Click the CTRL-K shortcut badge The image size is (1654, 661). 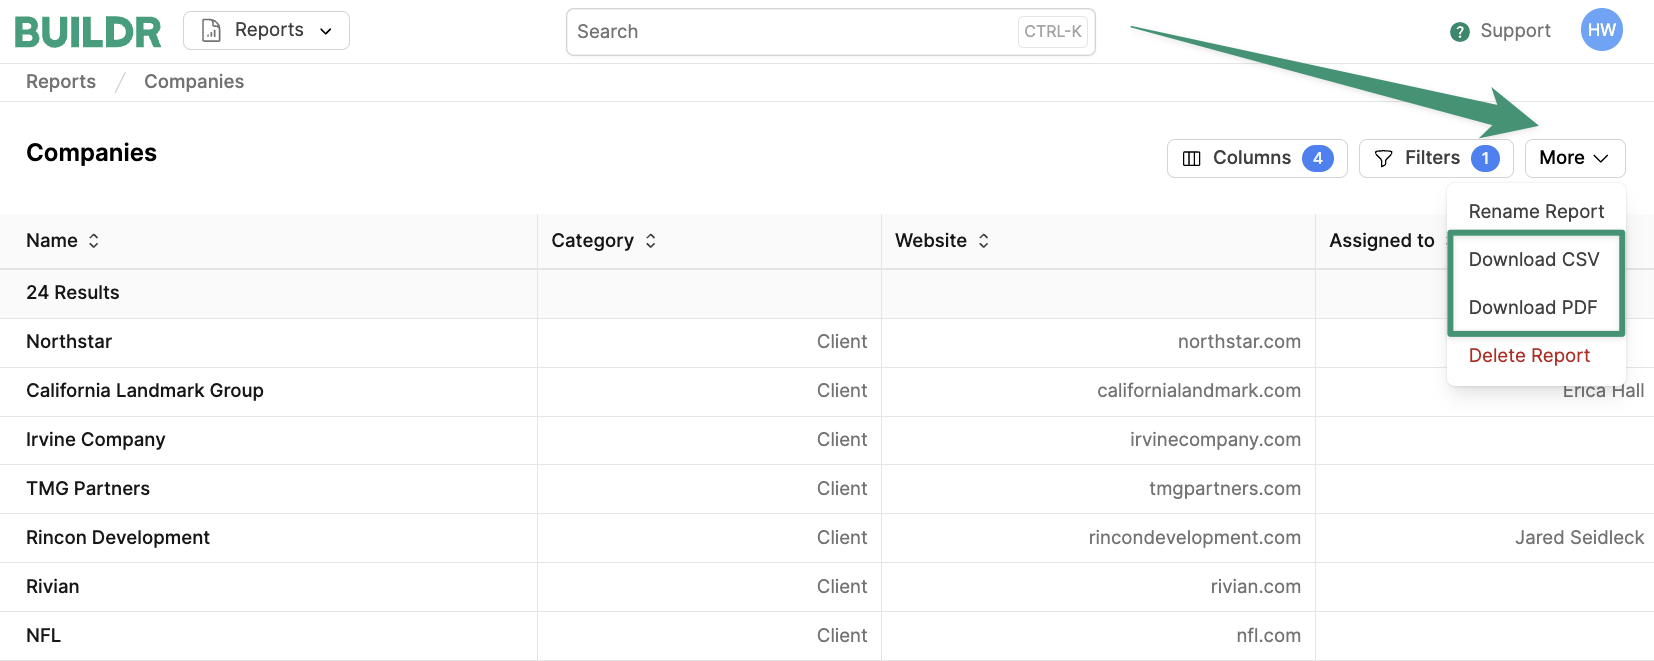tap(1053, 32)
